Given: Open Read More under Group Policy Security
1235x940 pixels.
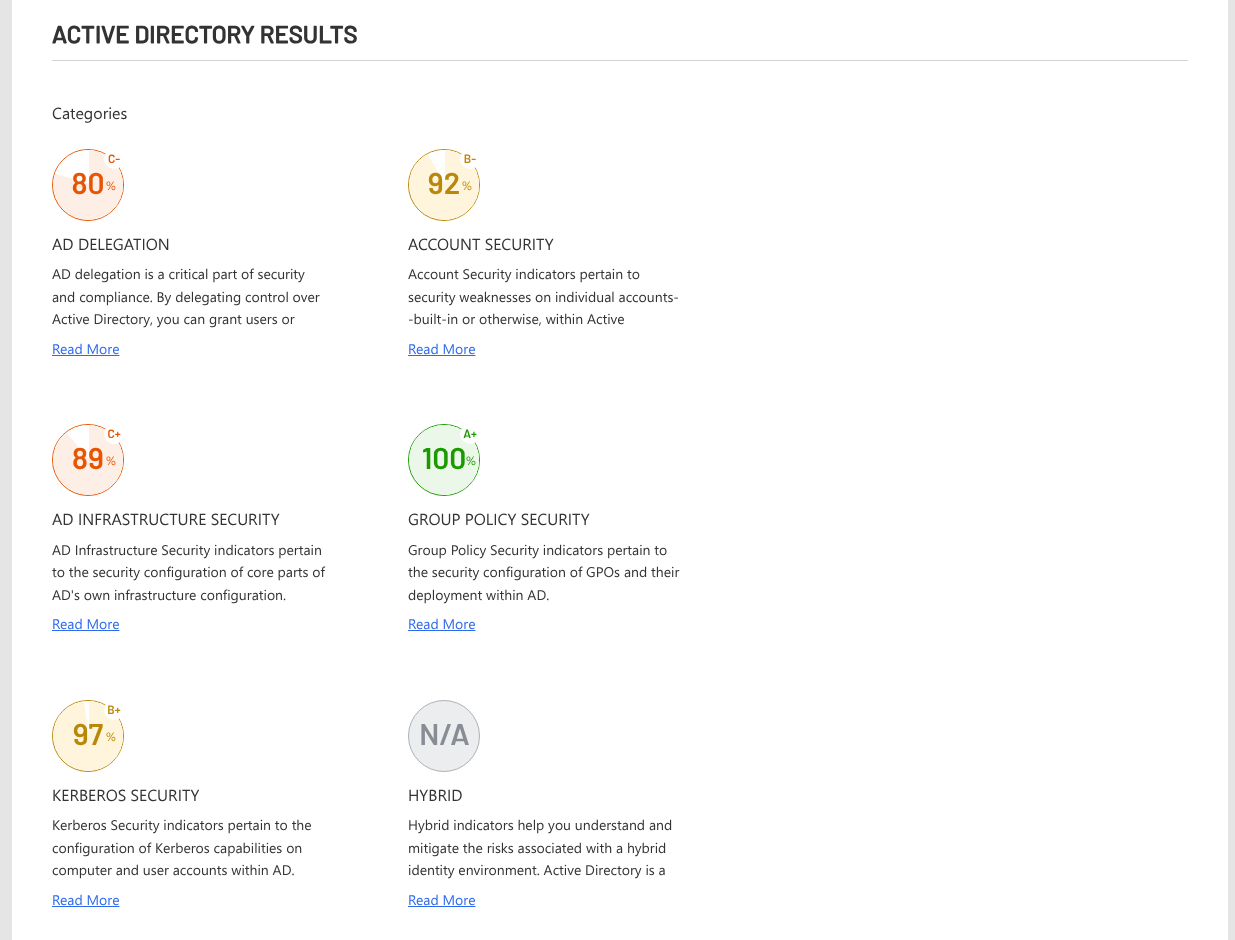Looking at the screenshot, I should (442, 624).
